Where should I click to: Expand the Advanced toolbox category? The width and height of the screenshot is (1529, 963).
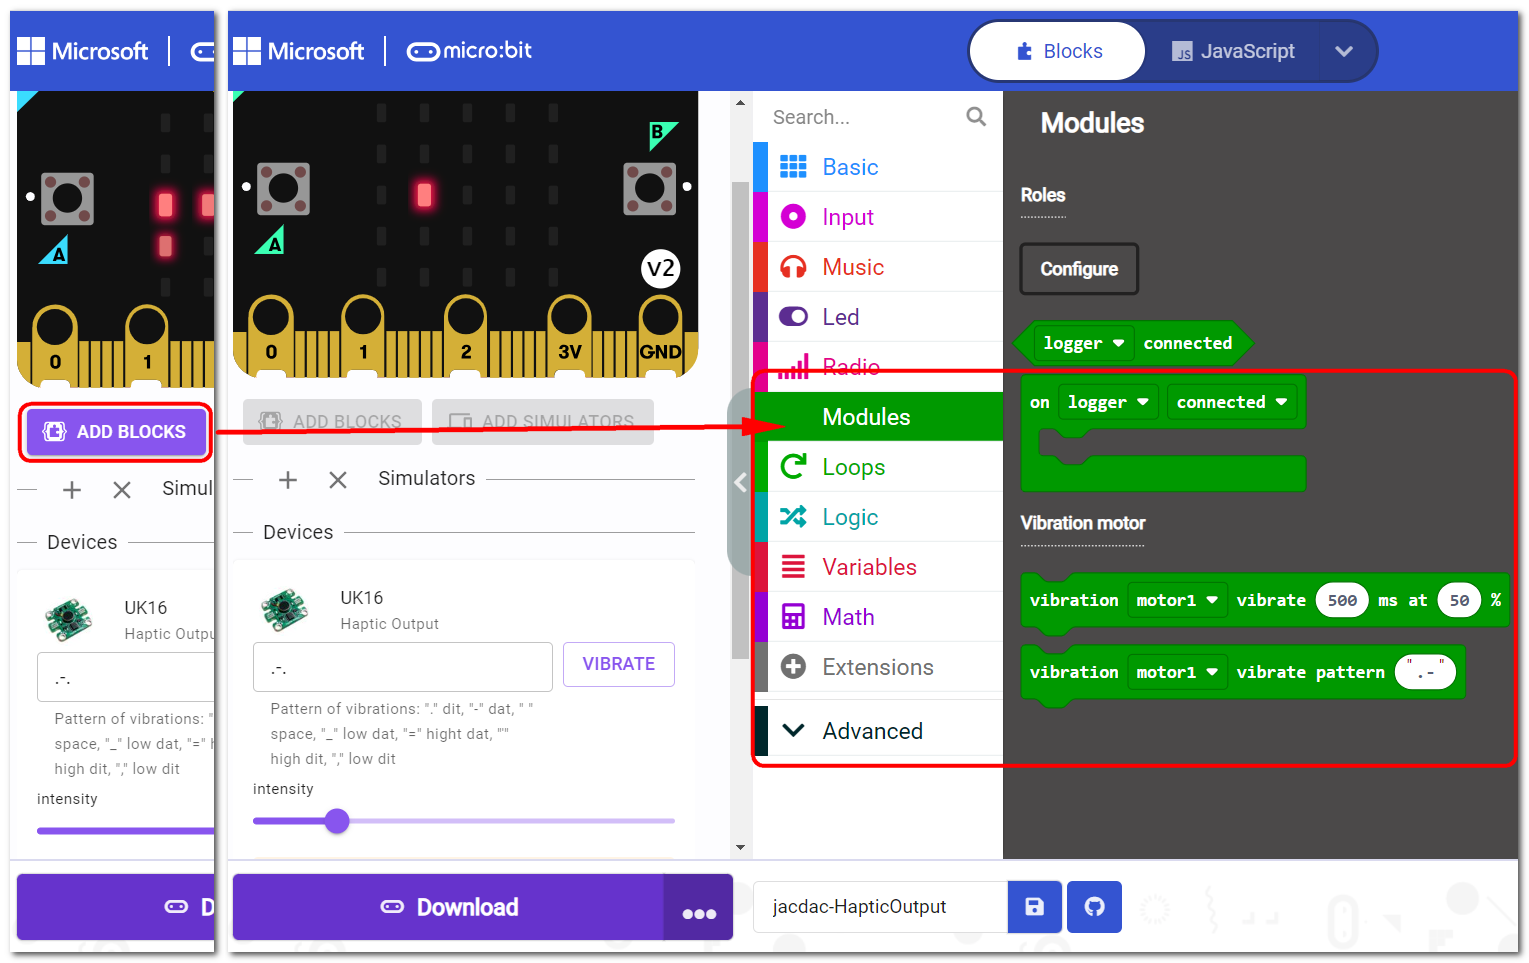[872, 731]
